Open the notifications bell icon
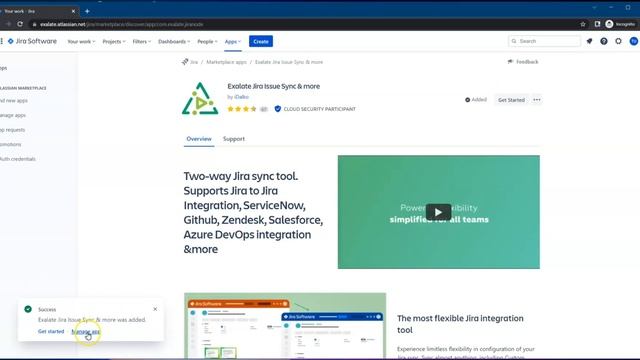The width and height of the screenshot is (640, 360). (x=589, y=41)
